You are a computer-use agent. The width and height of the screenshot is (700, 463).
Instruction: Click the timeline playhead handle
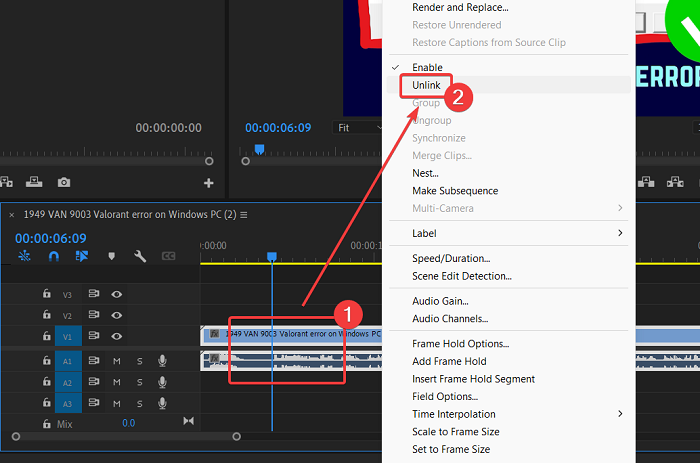click(x=271, y=256)
